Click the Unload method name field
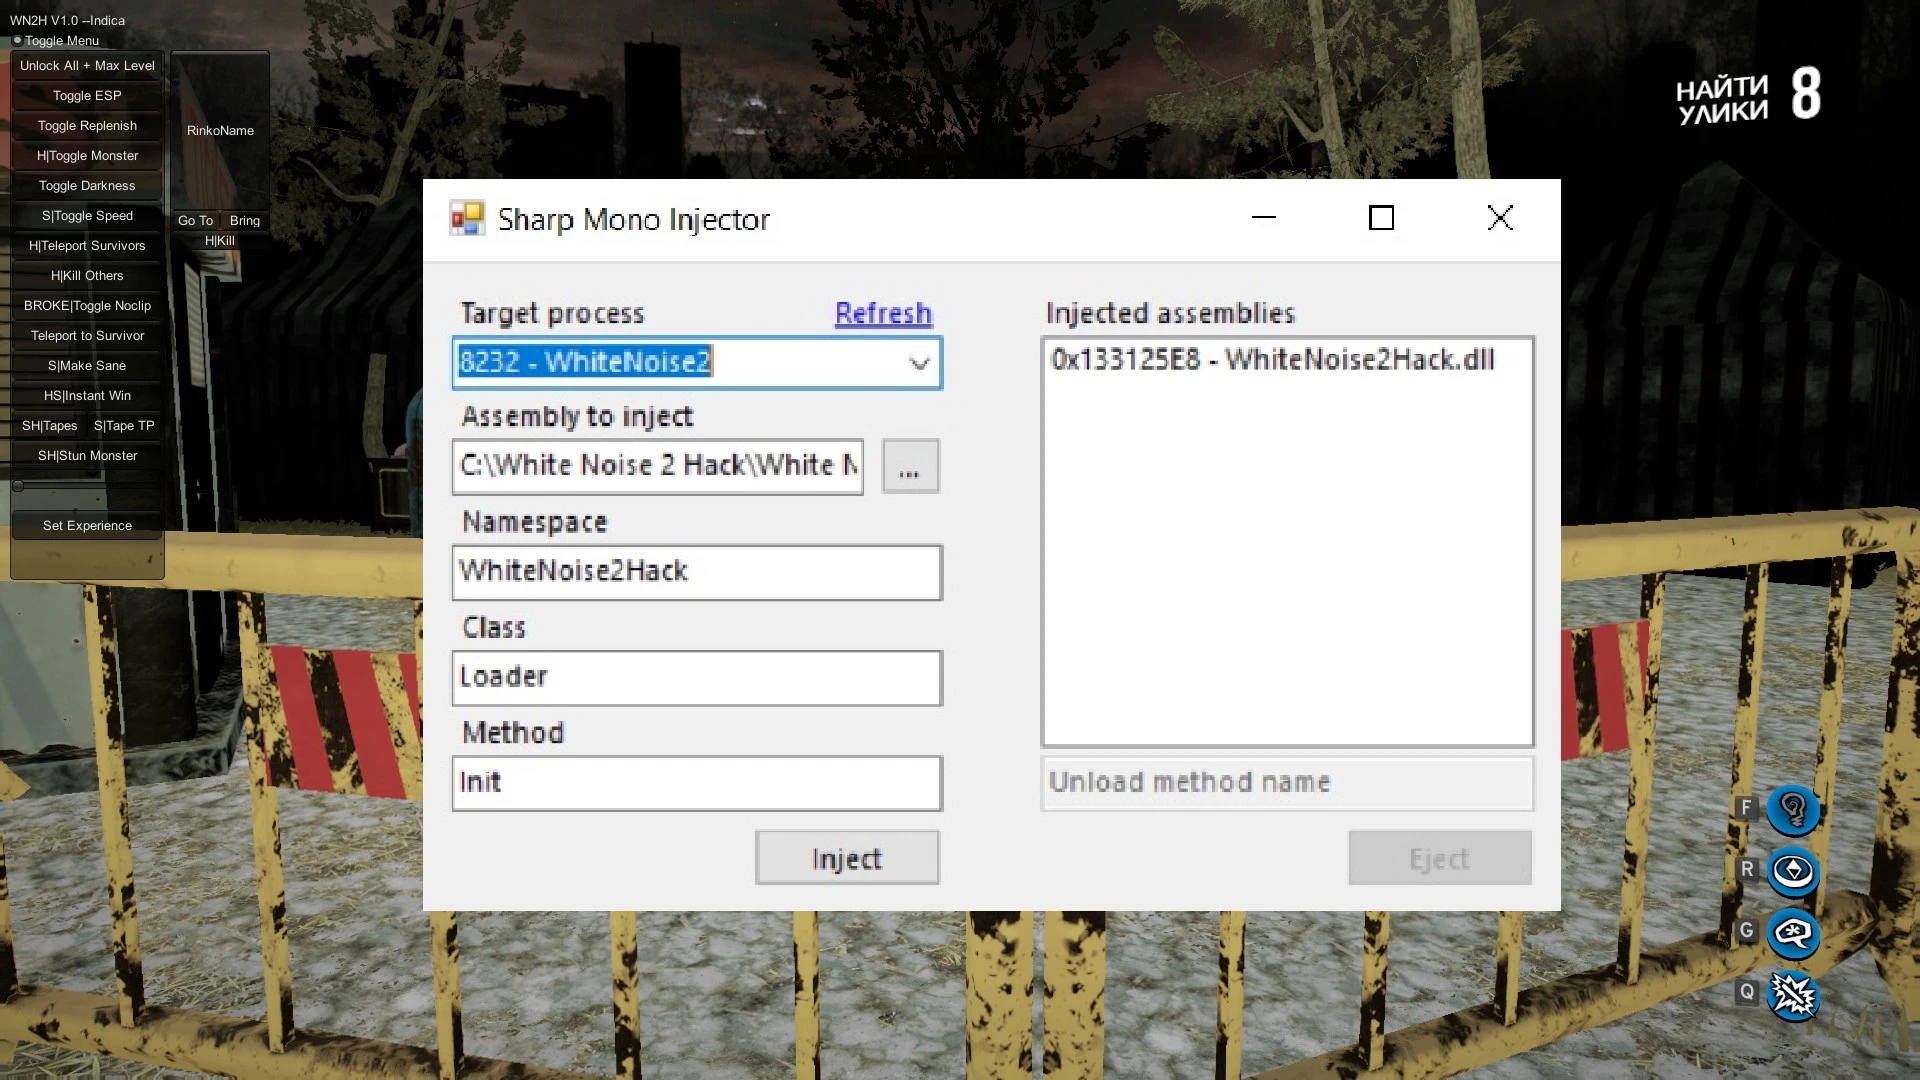The width and height of the screenshot is (1920, 1080). point(1286,783)
